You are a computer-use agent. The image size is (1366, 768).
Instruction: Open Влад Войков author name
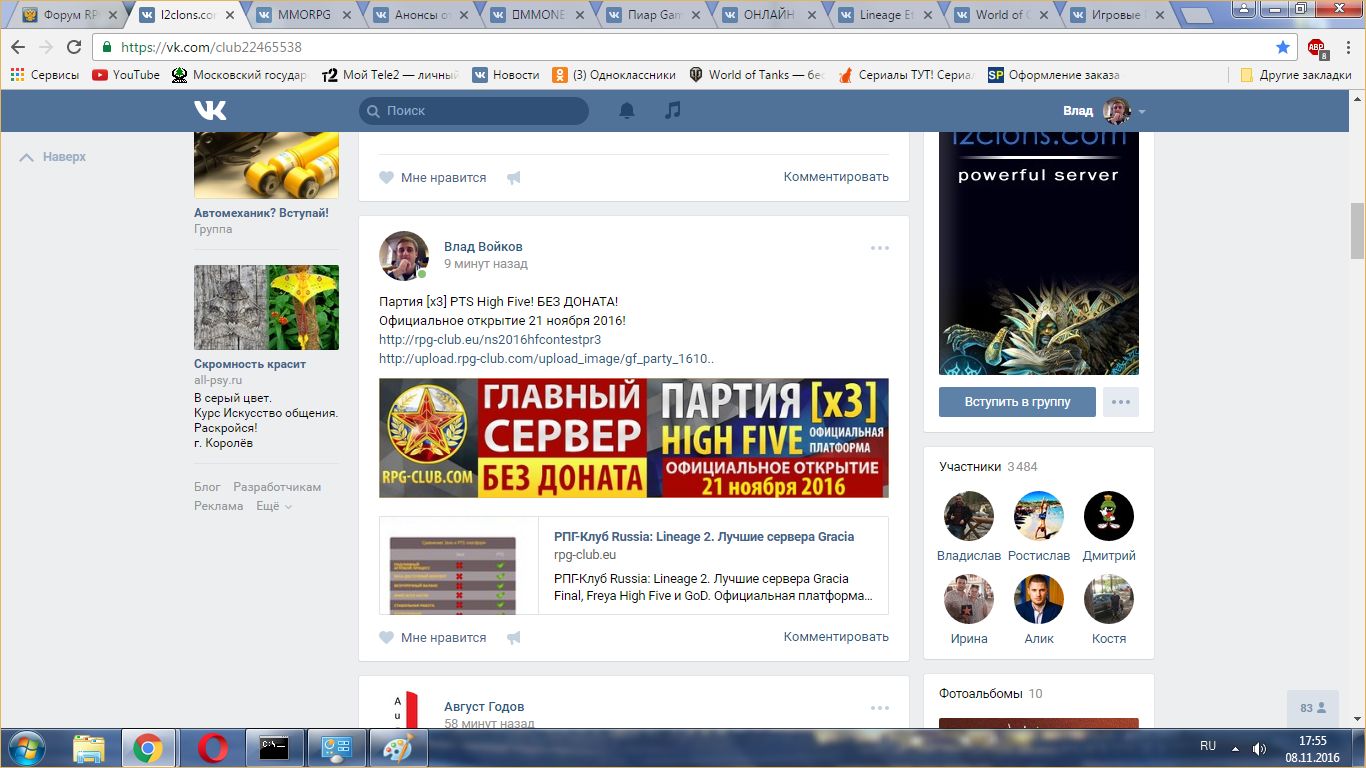pos(483,247)
